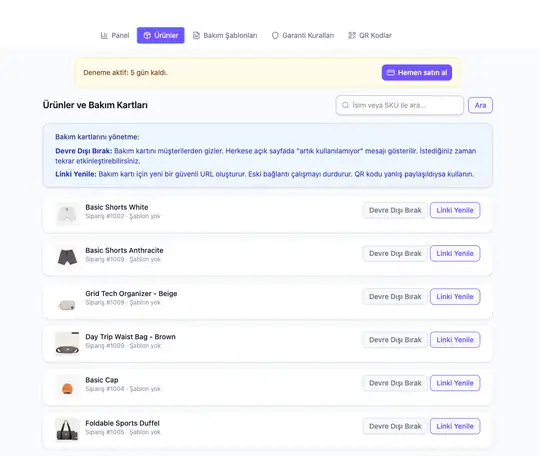Renew link for Basic Cap
Viewport: 540px width, 456px height.
pos(455,383)
